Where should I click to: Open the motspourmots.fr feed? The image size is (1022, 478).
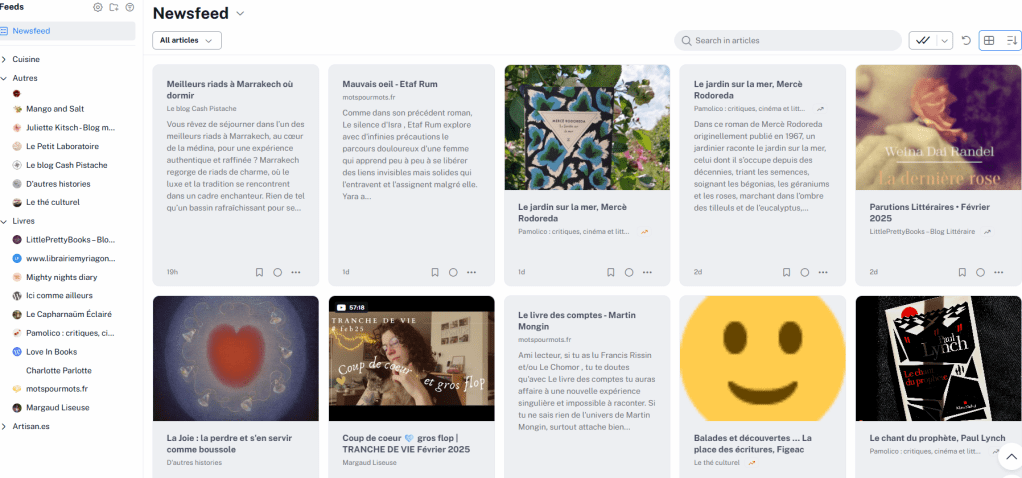click(57, 389)
